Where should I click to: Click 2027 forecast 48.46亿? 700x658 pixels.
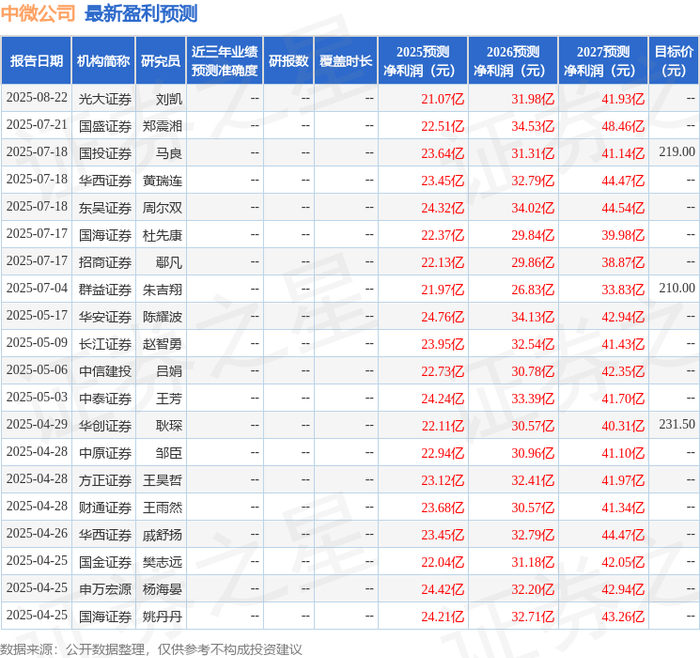[x=623, y=126]
